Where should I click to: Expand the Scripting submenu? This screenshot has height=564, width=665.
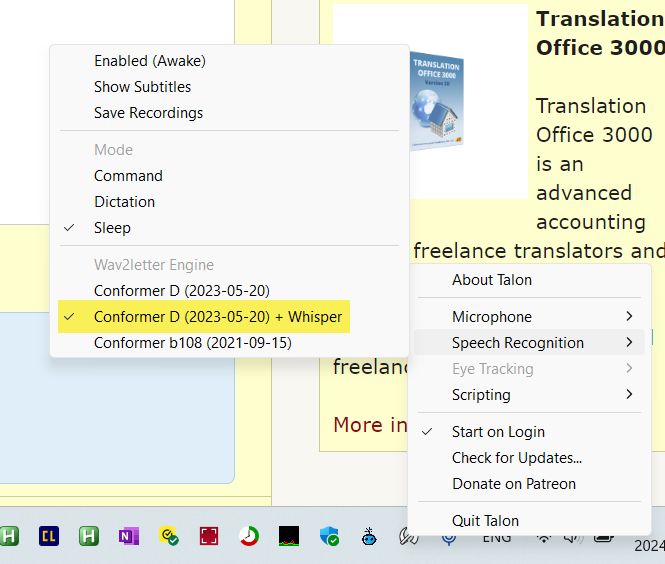coord(529,395)
